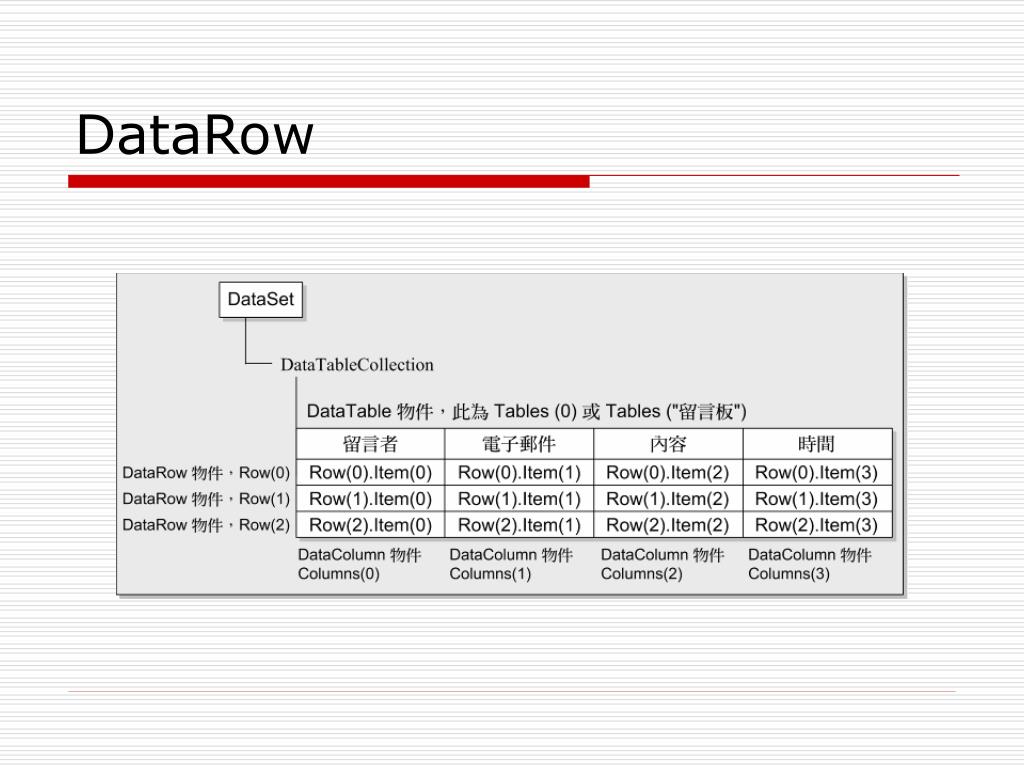Click the DataTable 物件 Tables (0) caption
The width and height of the screenshot is (1024, 768).
click(x=526, y=411)
